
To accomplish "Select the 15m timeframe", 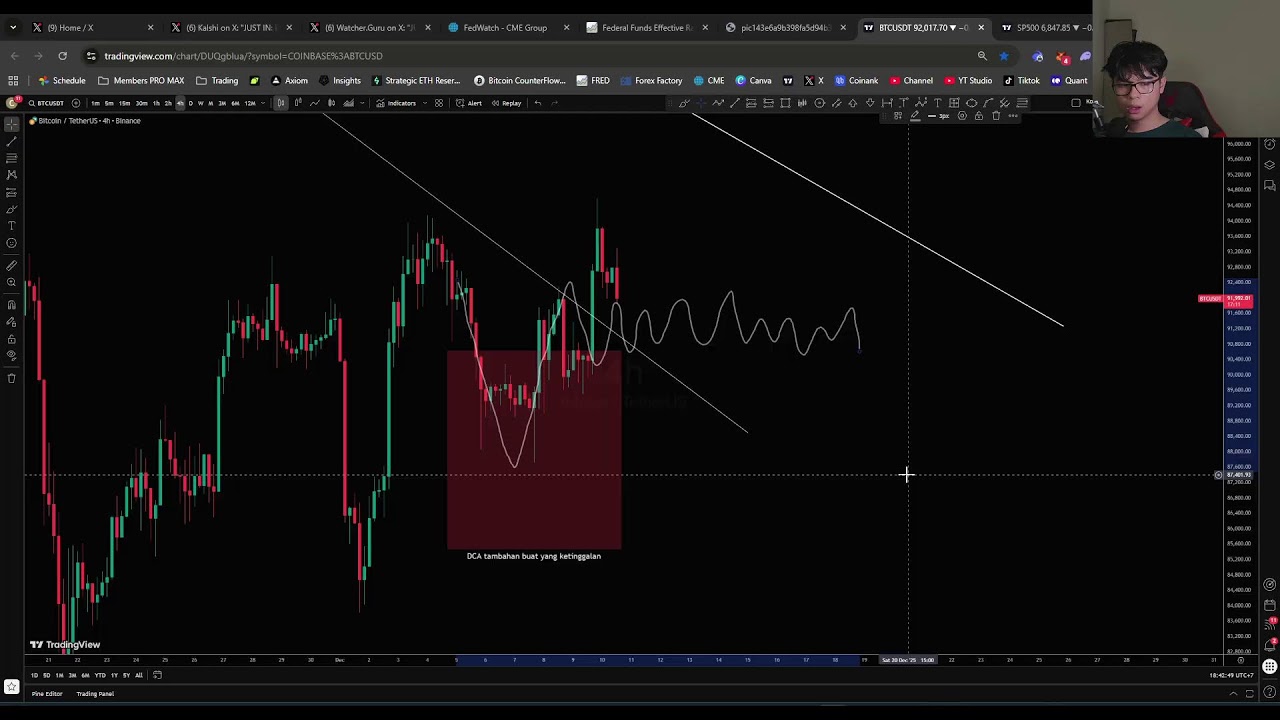I will click(x=125, y=103).
